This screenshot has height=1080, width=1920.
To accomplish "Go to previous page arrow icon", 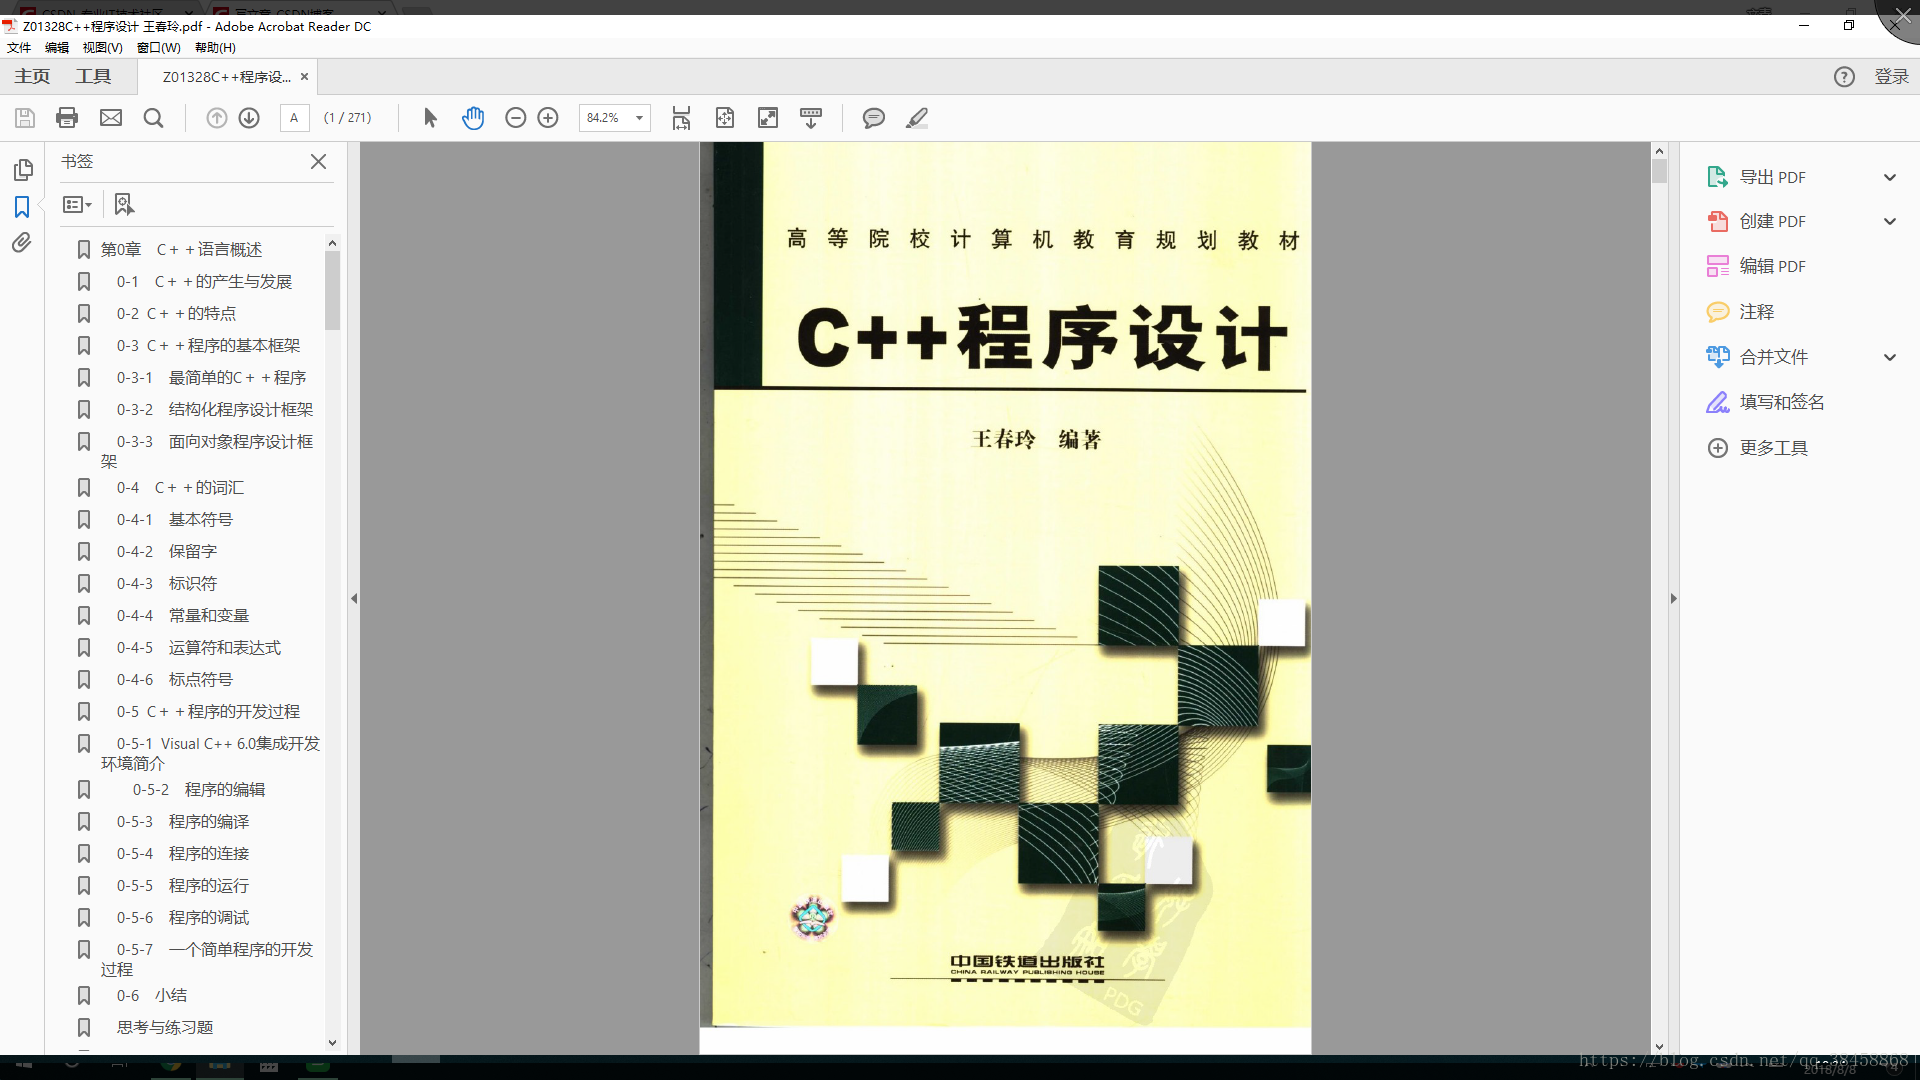I will click(216, 118).
